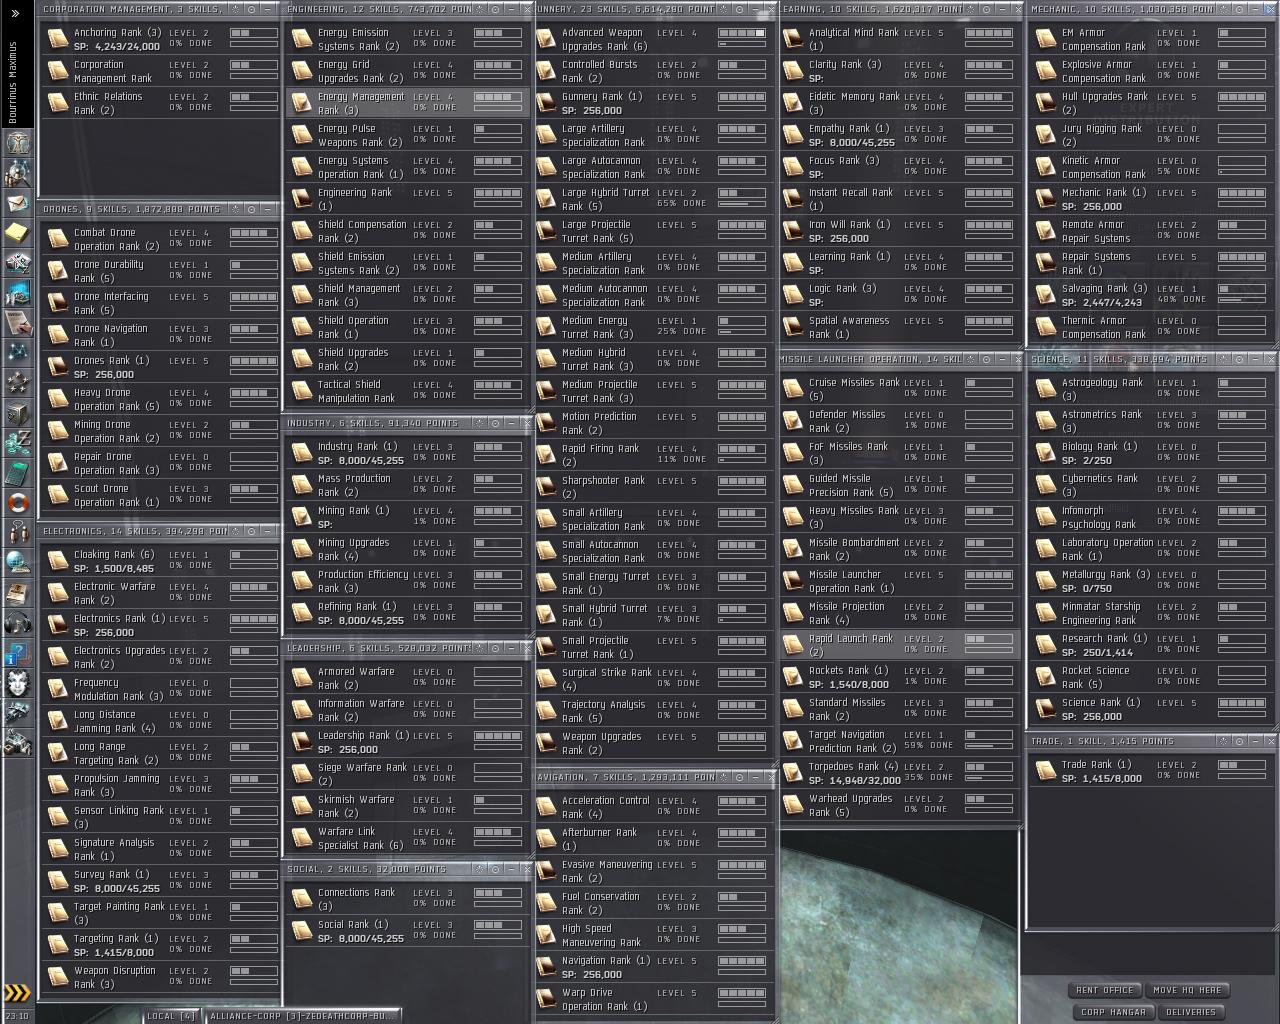Click the cube icon in the sidebar
Image resolution: width=1280 pixels, height=1024 pixels.
(17, 413)
